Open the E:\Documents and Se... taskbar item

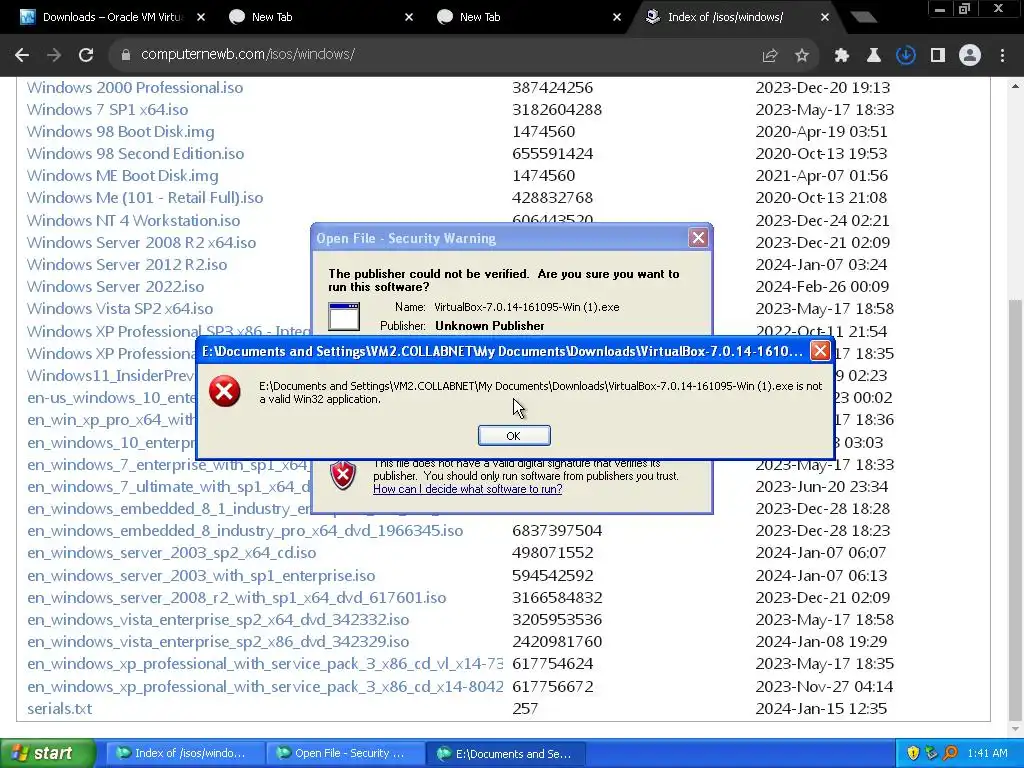(x=505, y=753)
